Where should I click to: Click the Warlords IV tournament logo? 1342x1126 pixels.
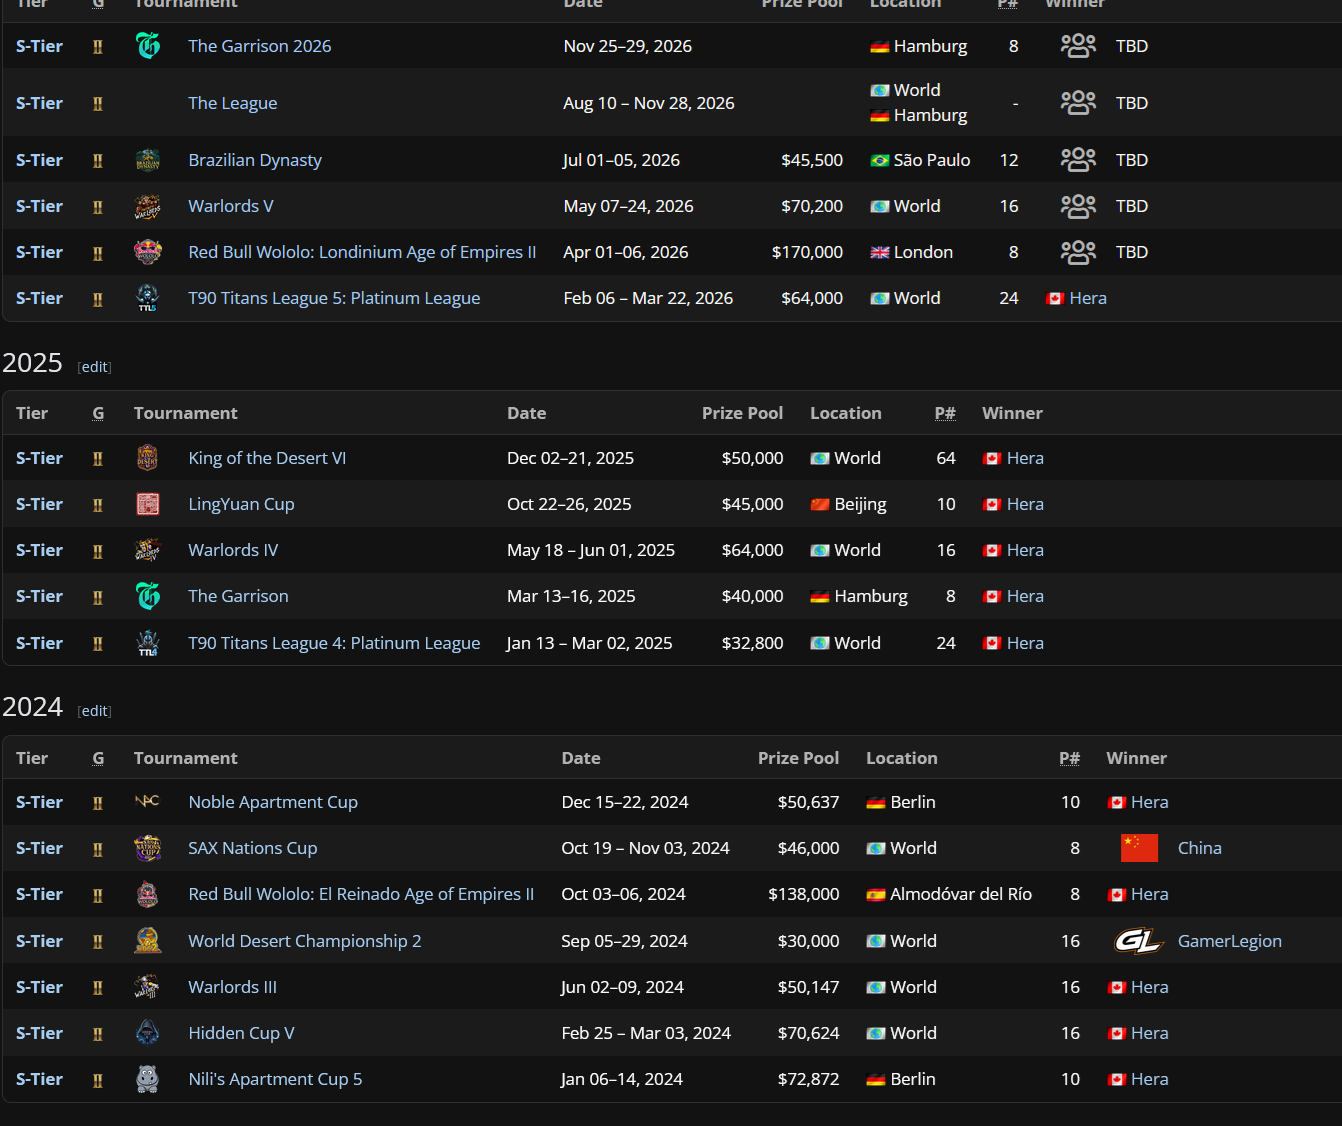(x=148, y=550)
